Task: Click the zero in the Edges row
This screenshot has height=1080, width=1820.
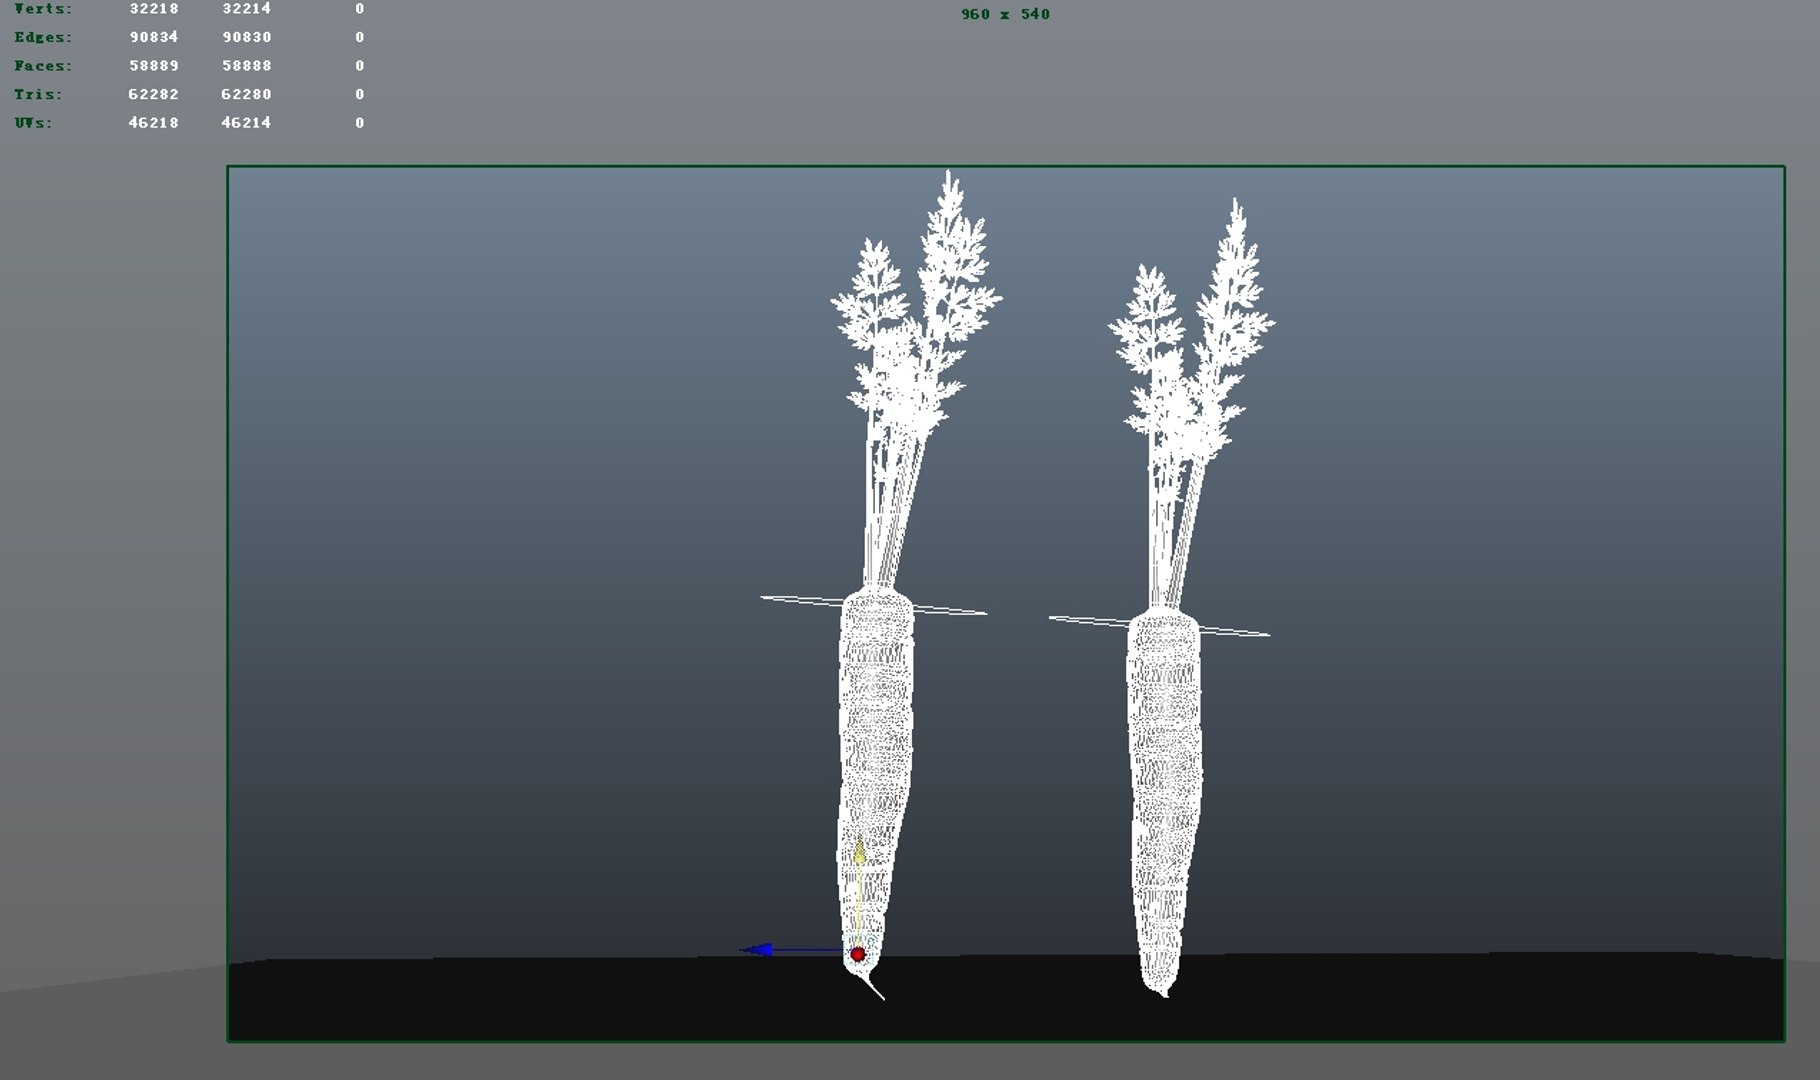Action: [x=360, y=37]
